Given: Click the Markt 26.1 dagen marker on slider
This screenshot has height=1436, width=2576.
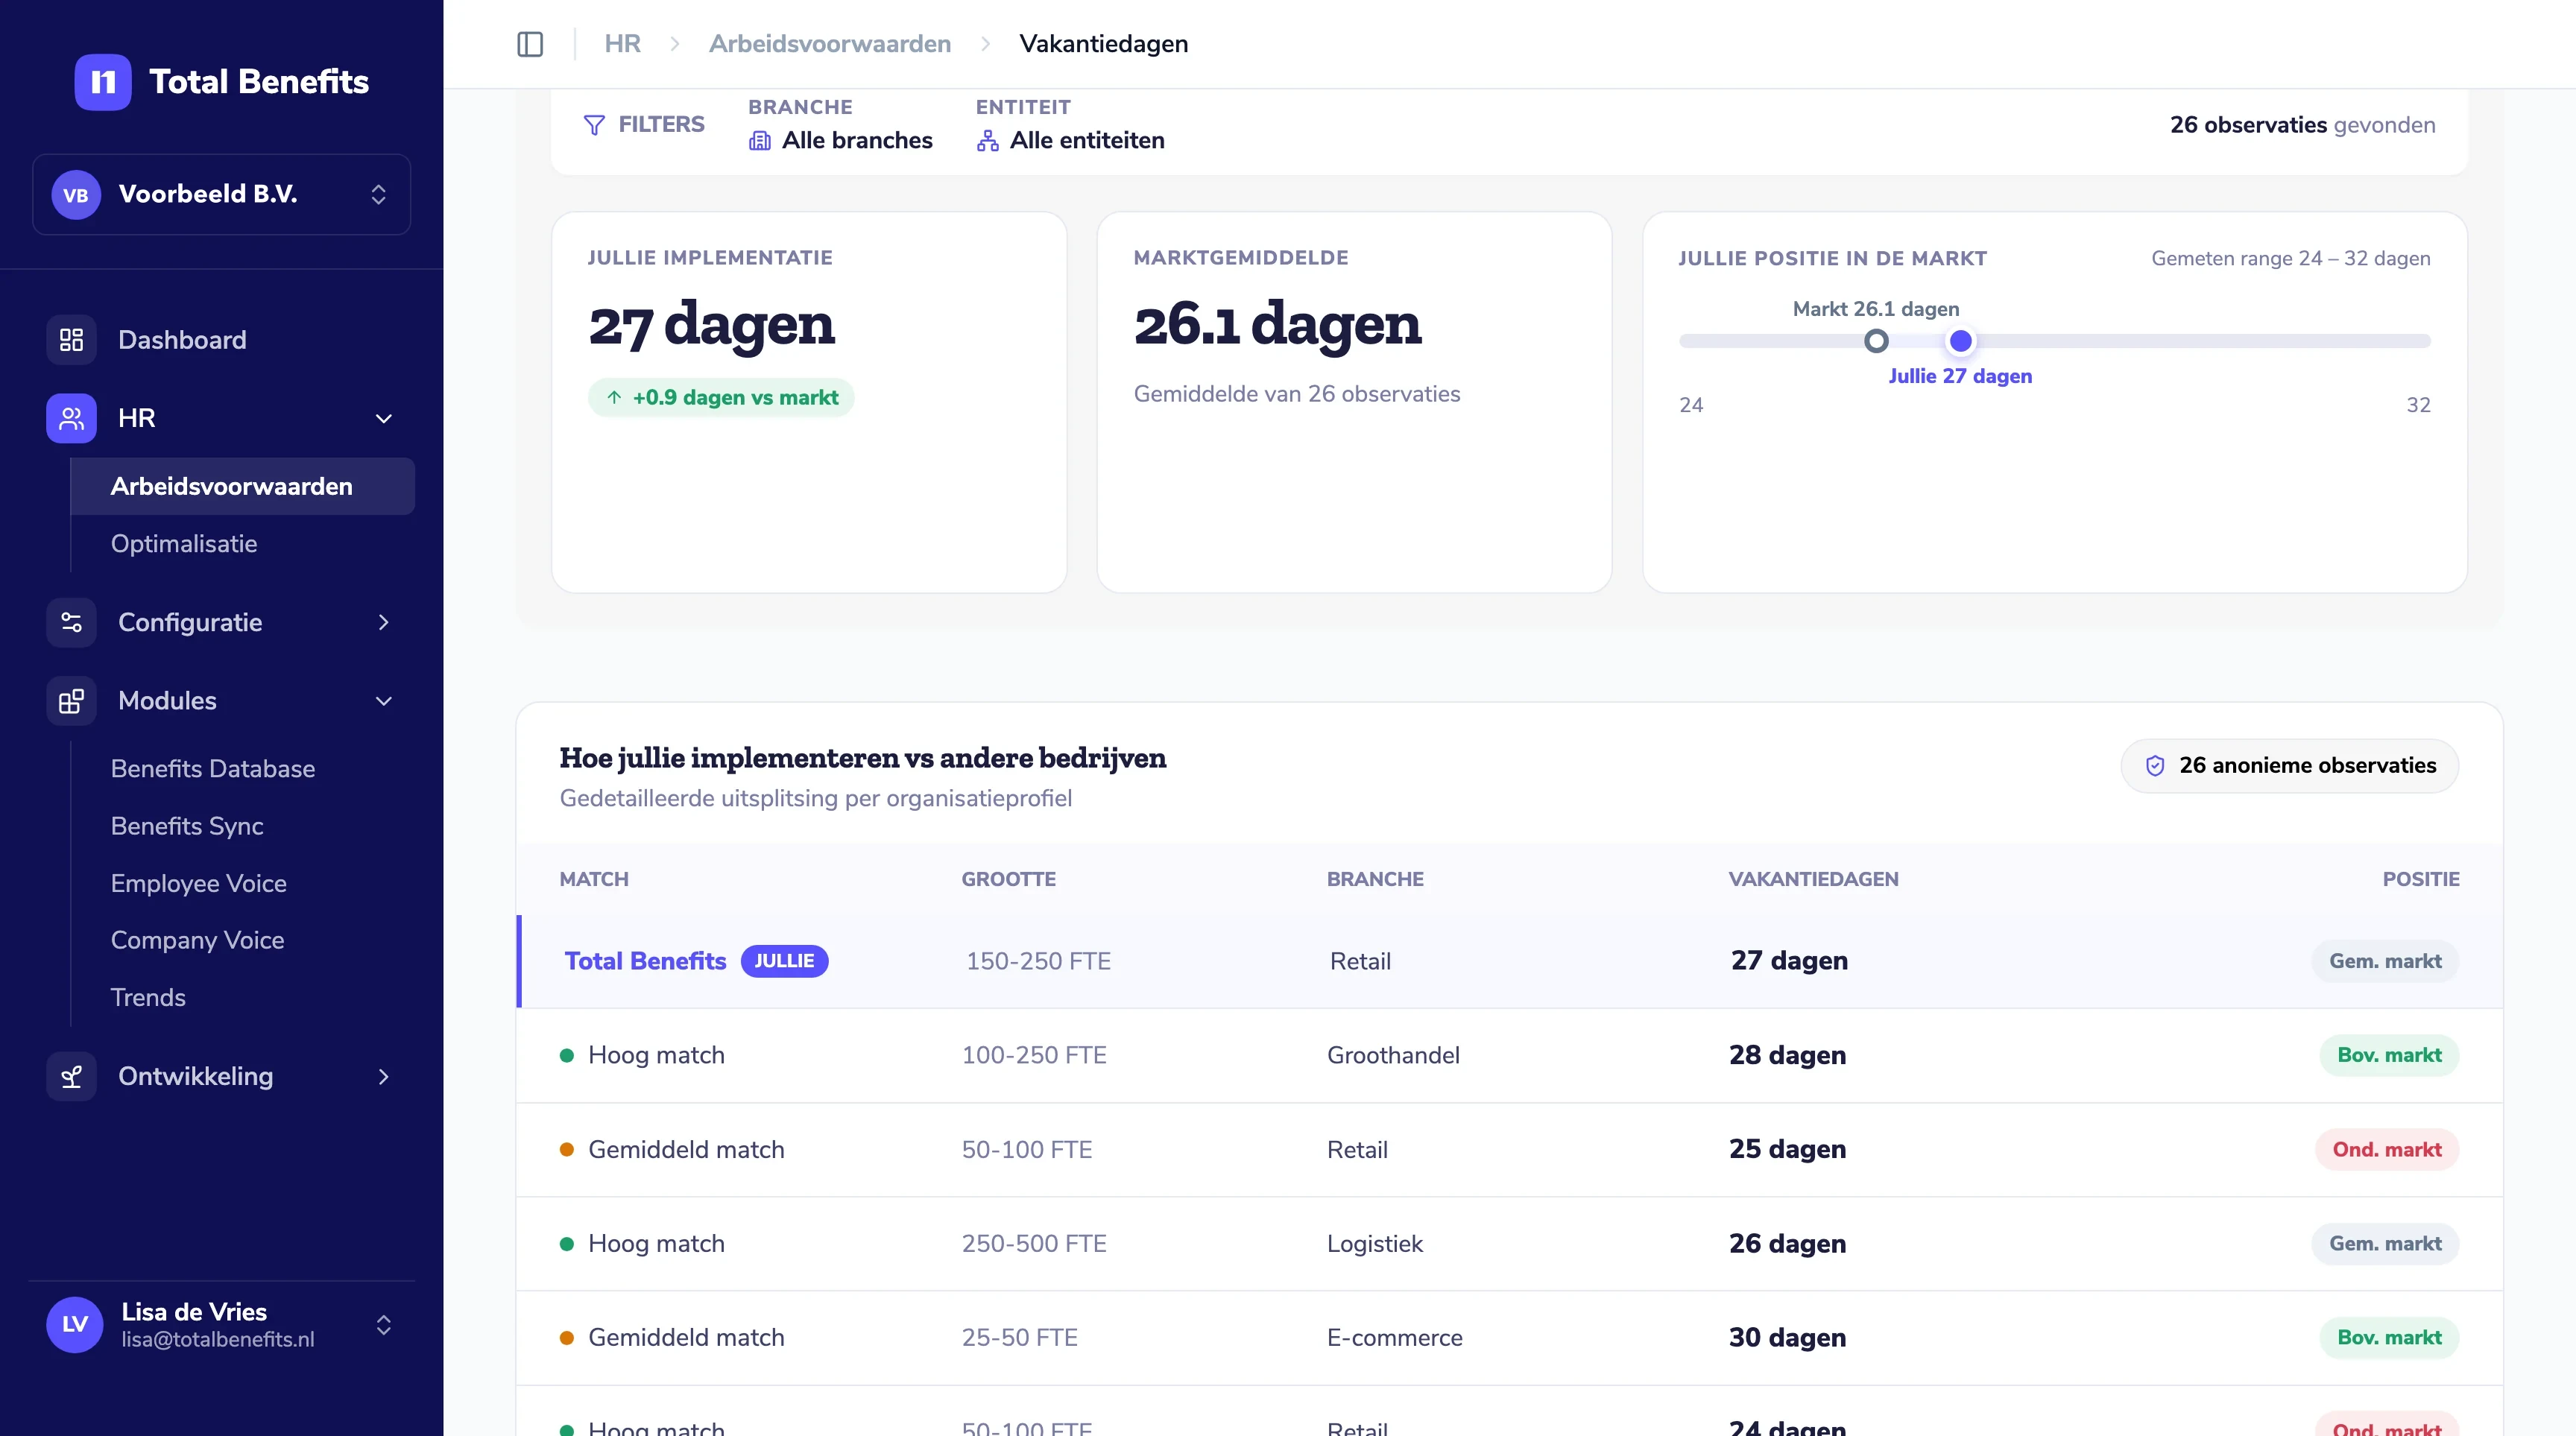Looking at the screenshot, I should [x=1876, y=342].
